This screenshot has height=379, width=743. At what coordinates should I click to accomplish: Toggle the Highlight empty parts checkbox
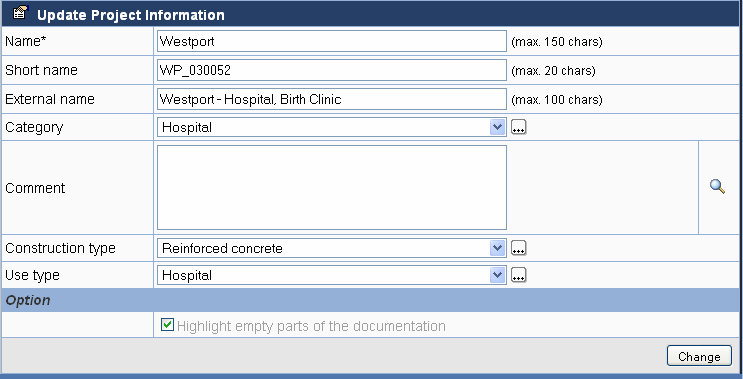click(x=167, y=325)
